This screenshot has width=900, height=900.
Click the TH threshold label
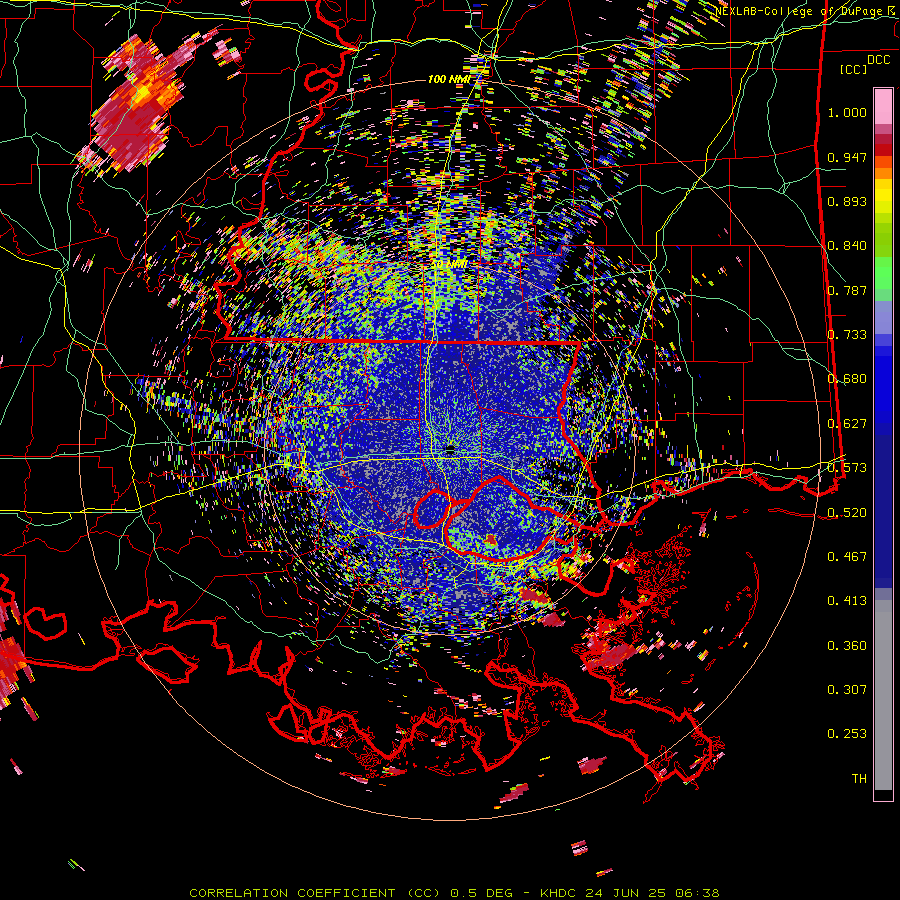point(859,779)
